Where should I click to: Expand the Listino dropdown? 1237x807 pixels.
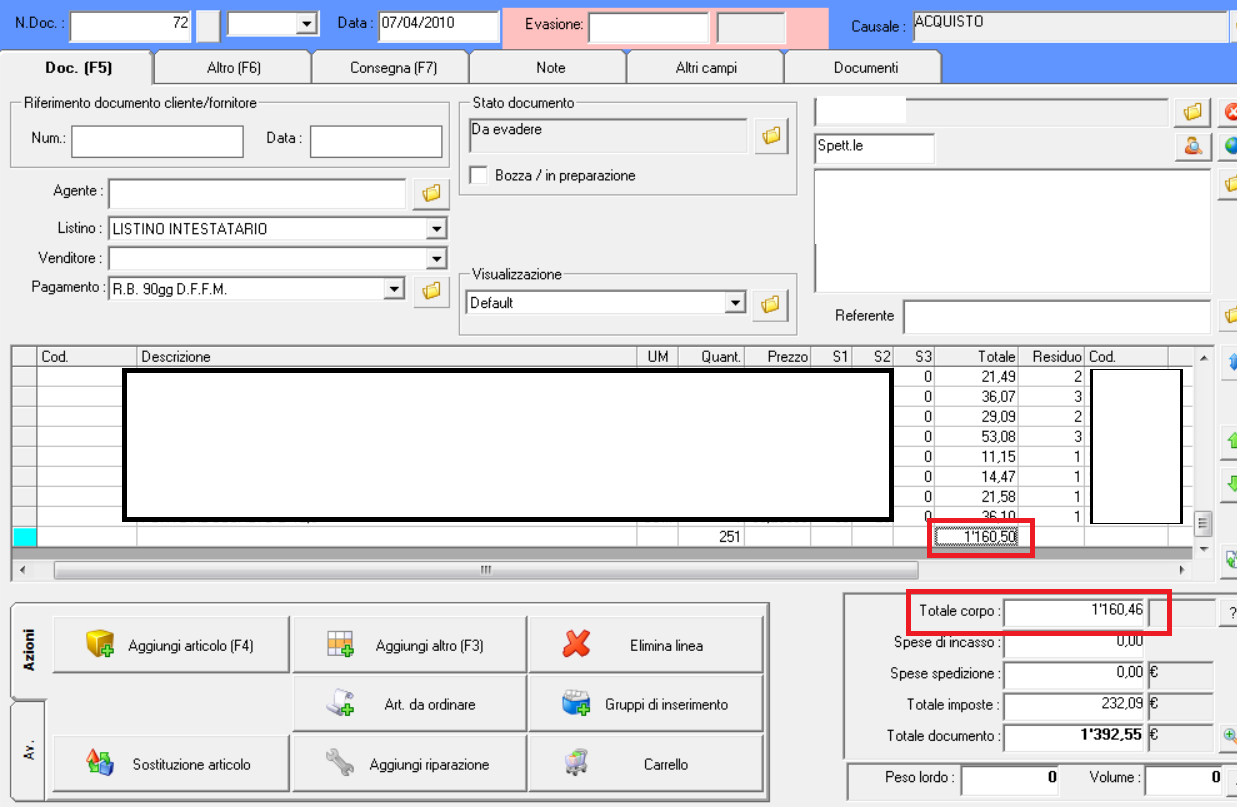tap(436, 229)
